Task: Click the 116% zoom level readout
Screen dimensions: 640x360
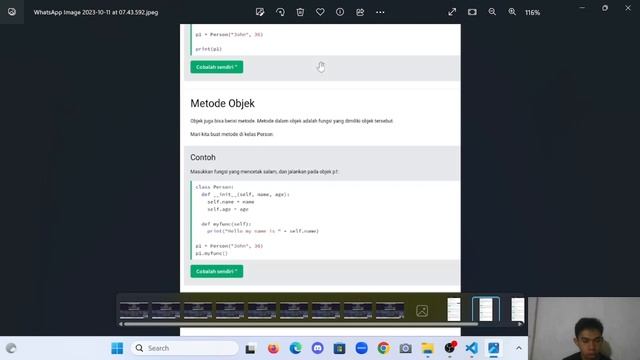Action: (532, 13)
